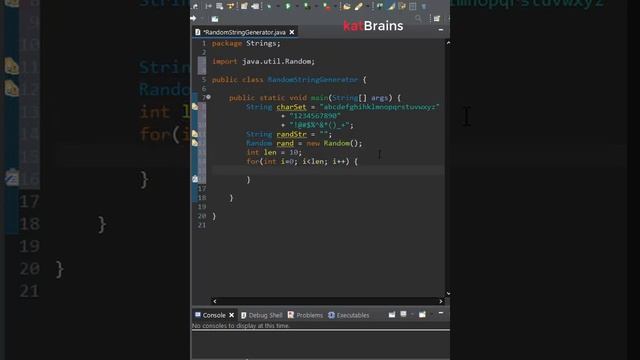The image size is (640, 360).
Task: Click the Open Console icon in console toolbar
Action: (422, 314)
